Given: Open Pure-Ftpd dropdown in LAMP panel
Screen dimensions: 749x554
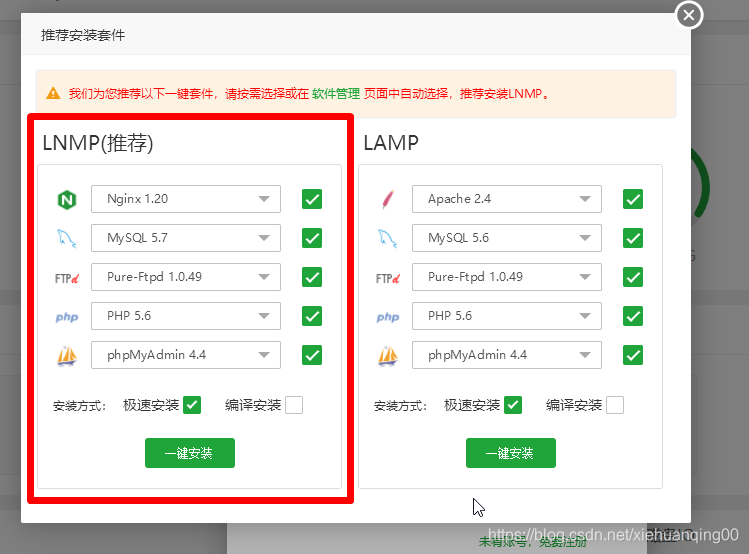Looking at the screenshot, I should click(507, 277).
